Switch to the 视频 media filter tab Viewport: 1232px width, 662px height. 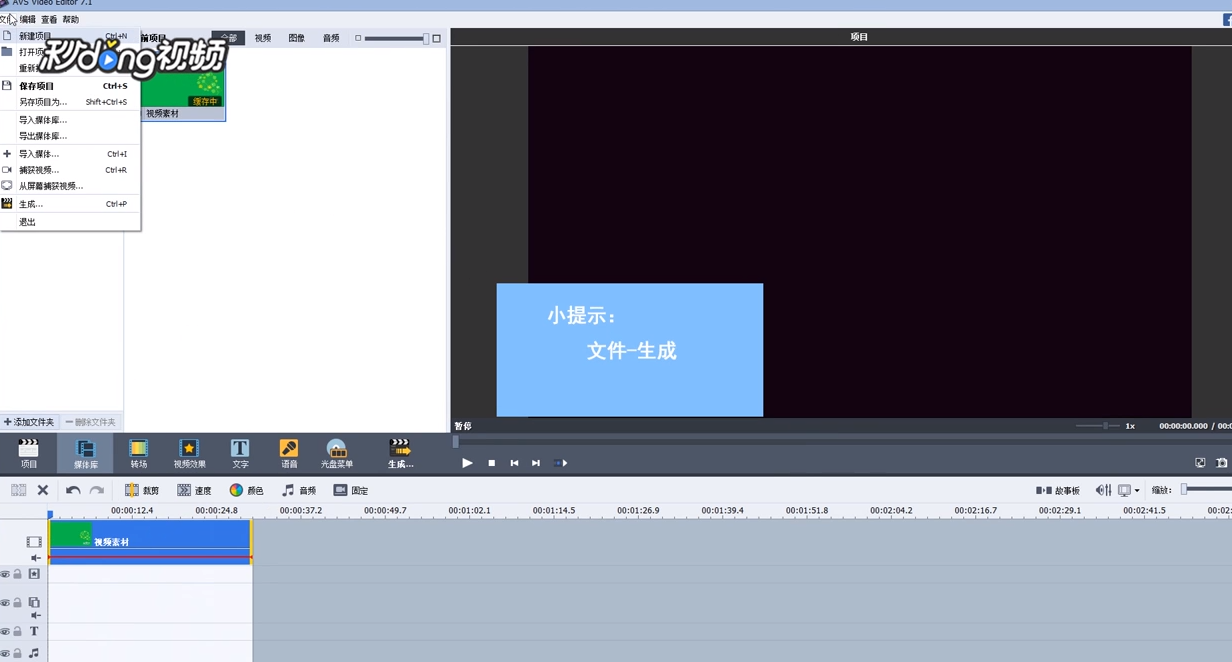pyautogui.click(x=262, y=37)
